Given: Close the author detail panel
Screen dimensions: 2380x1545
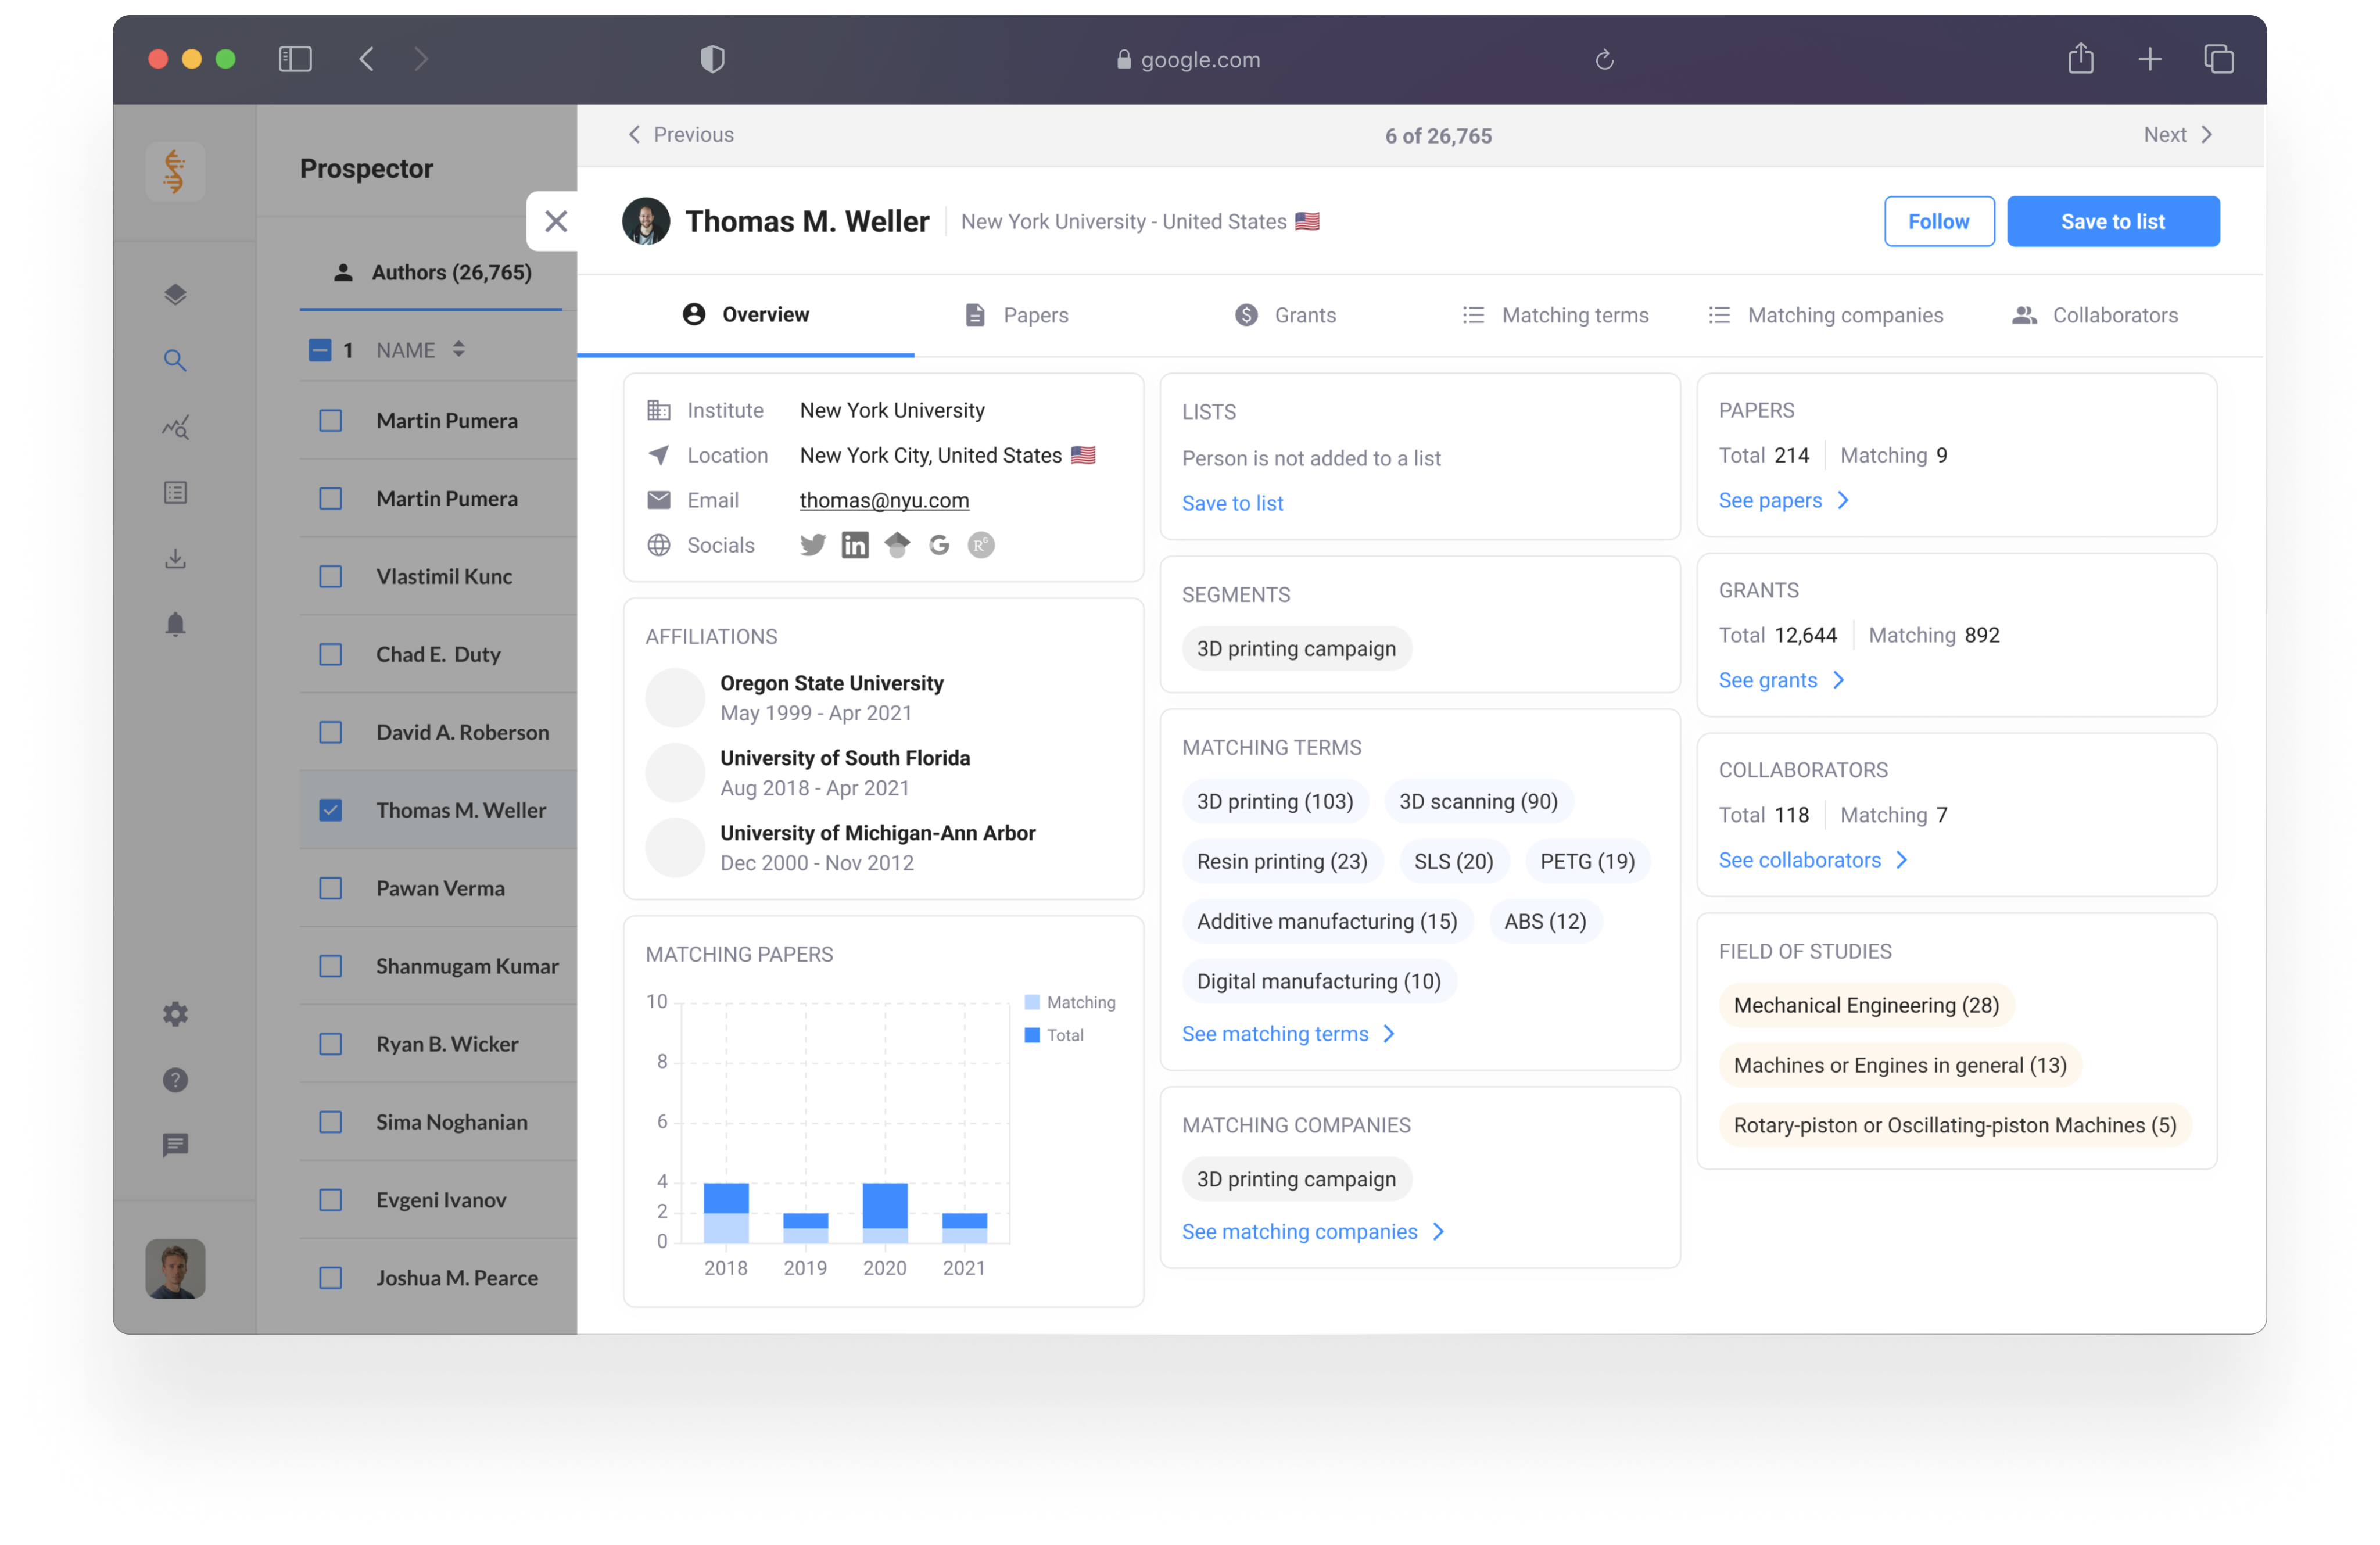Looking at the screenshot, I should tap(556, 221).
